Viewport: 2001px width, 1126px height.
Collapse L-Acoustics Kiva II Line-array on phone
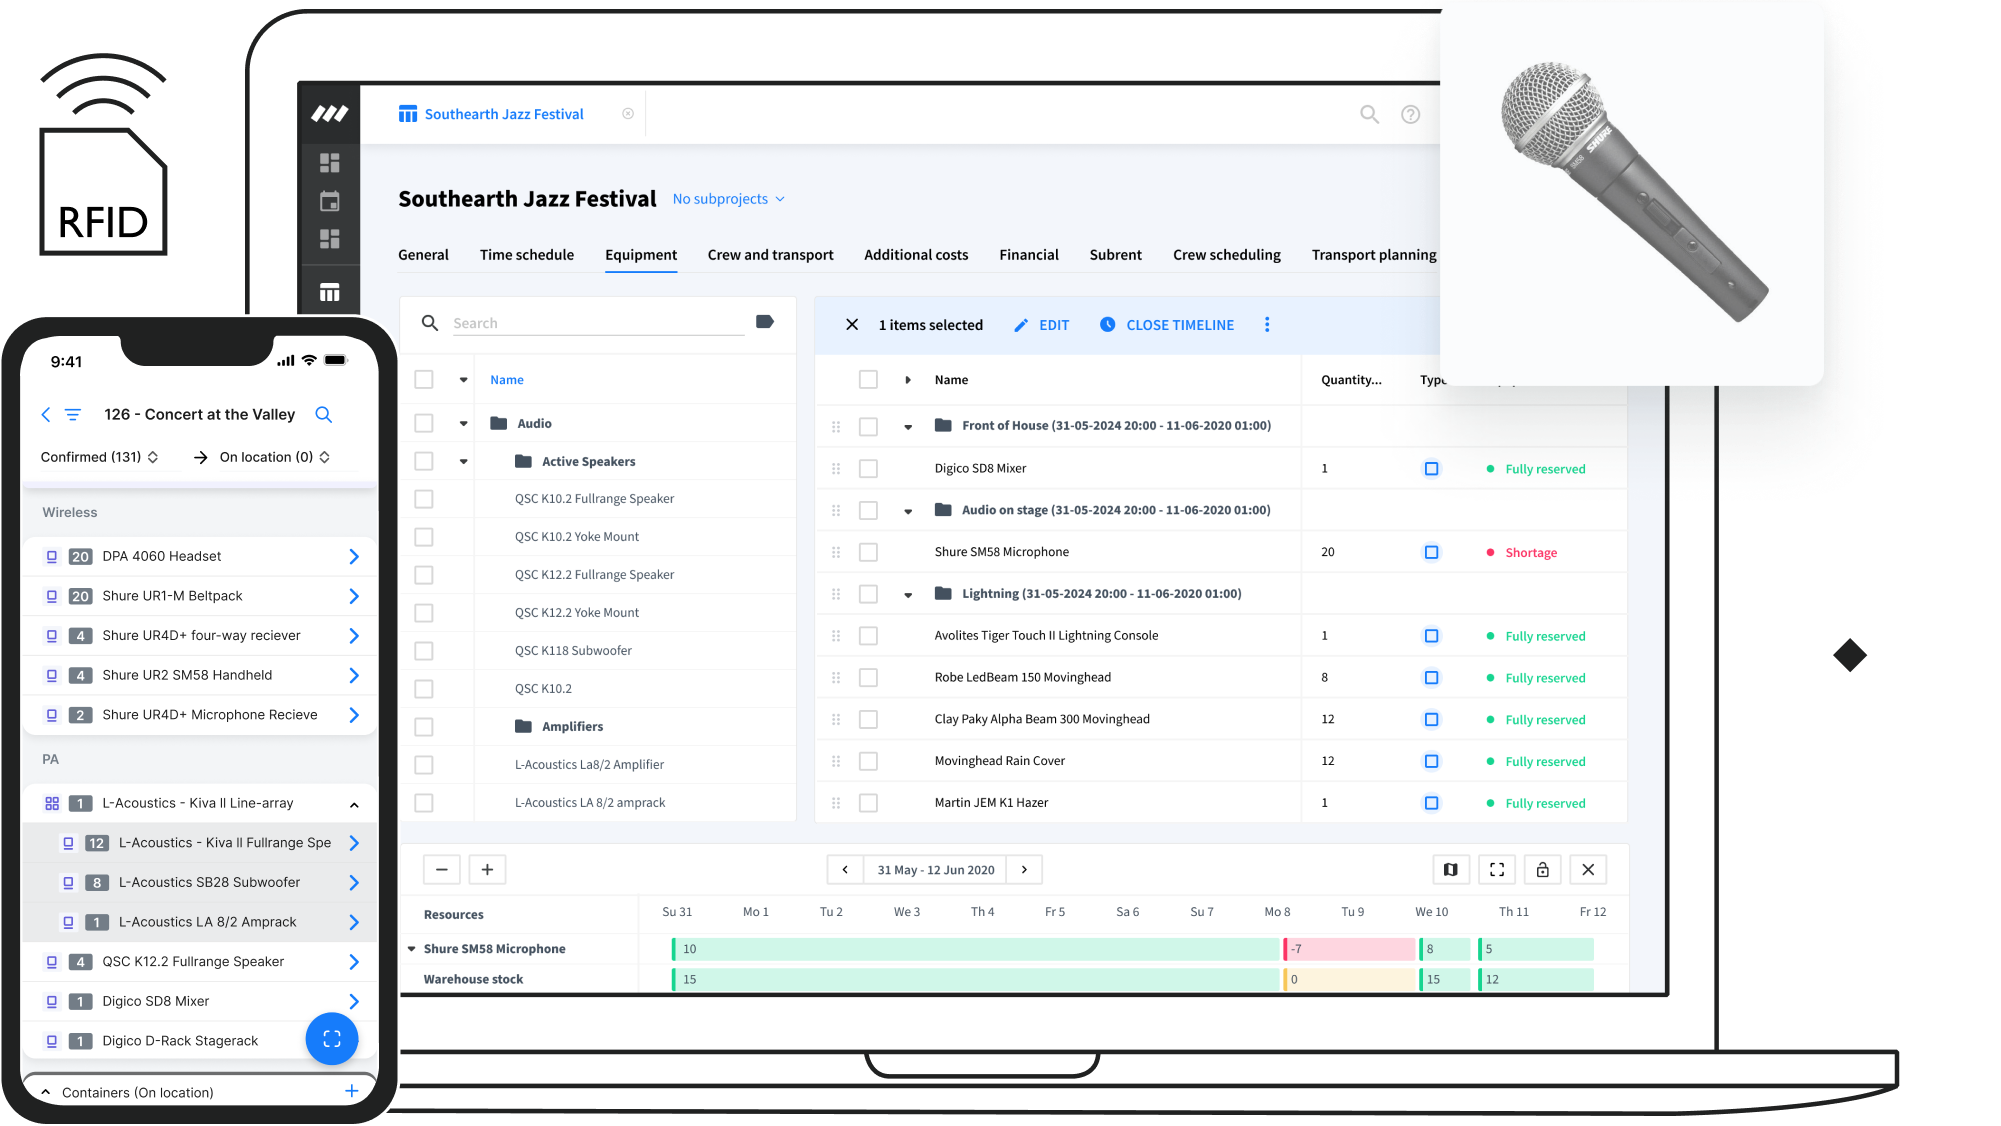click(354, 804)
